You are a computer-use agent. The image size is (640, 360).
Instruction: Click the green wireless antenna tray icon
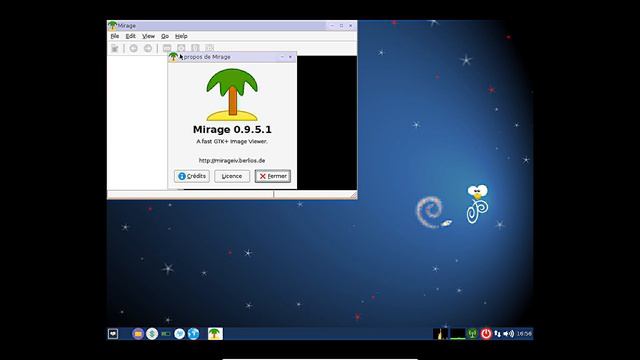(x=472, y=334)
